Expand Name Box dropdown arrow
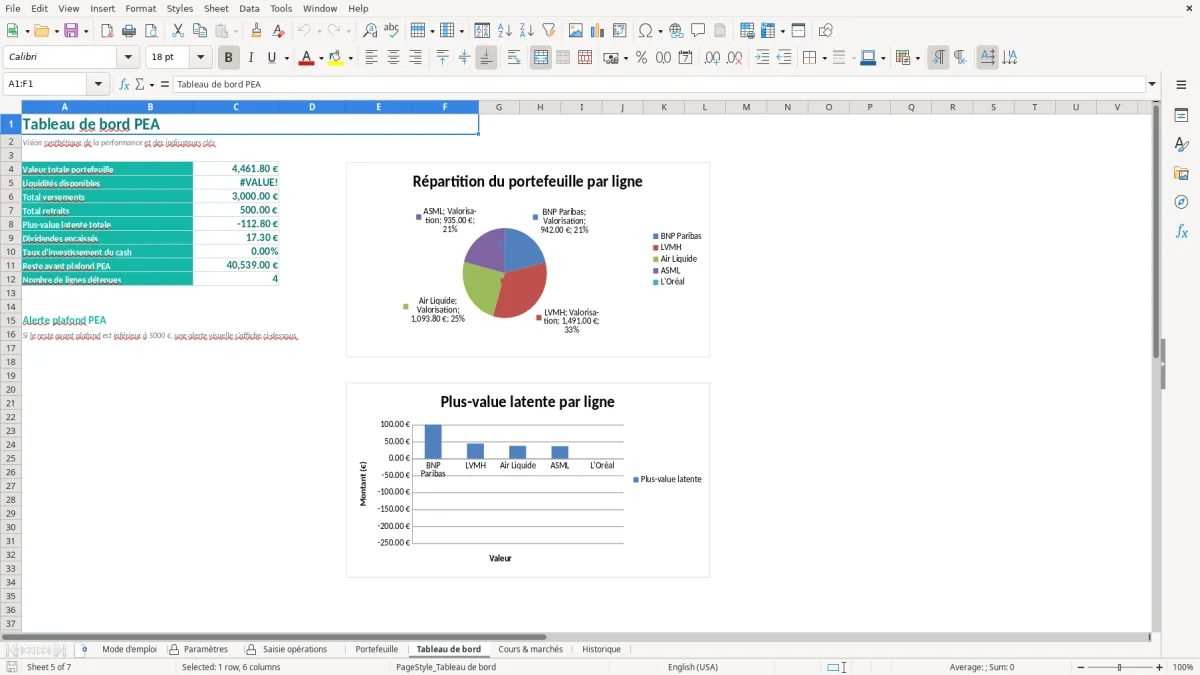1200x675 pixels. coord(98,85)
